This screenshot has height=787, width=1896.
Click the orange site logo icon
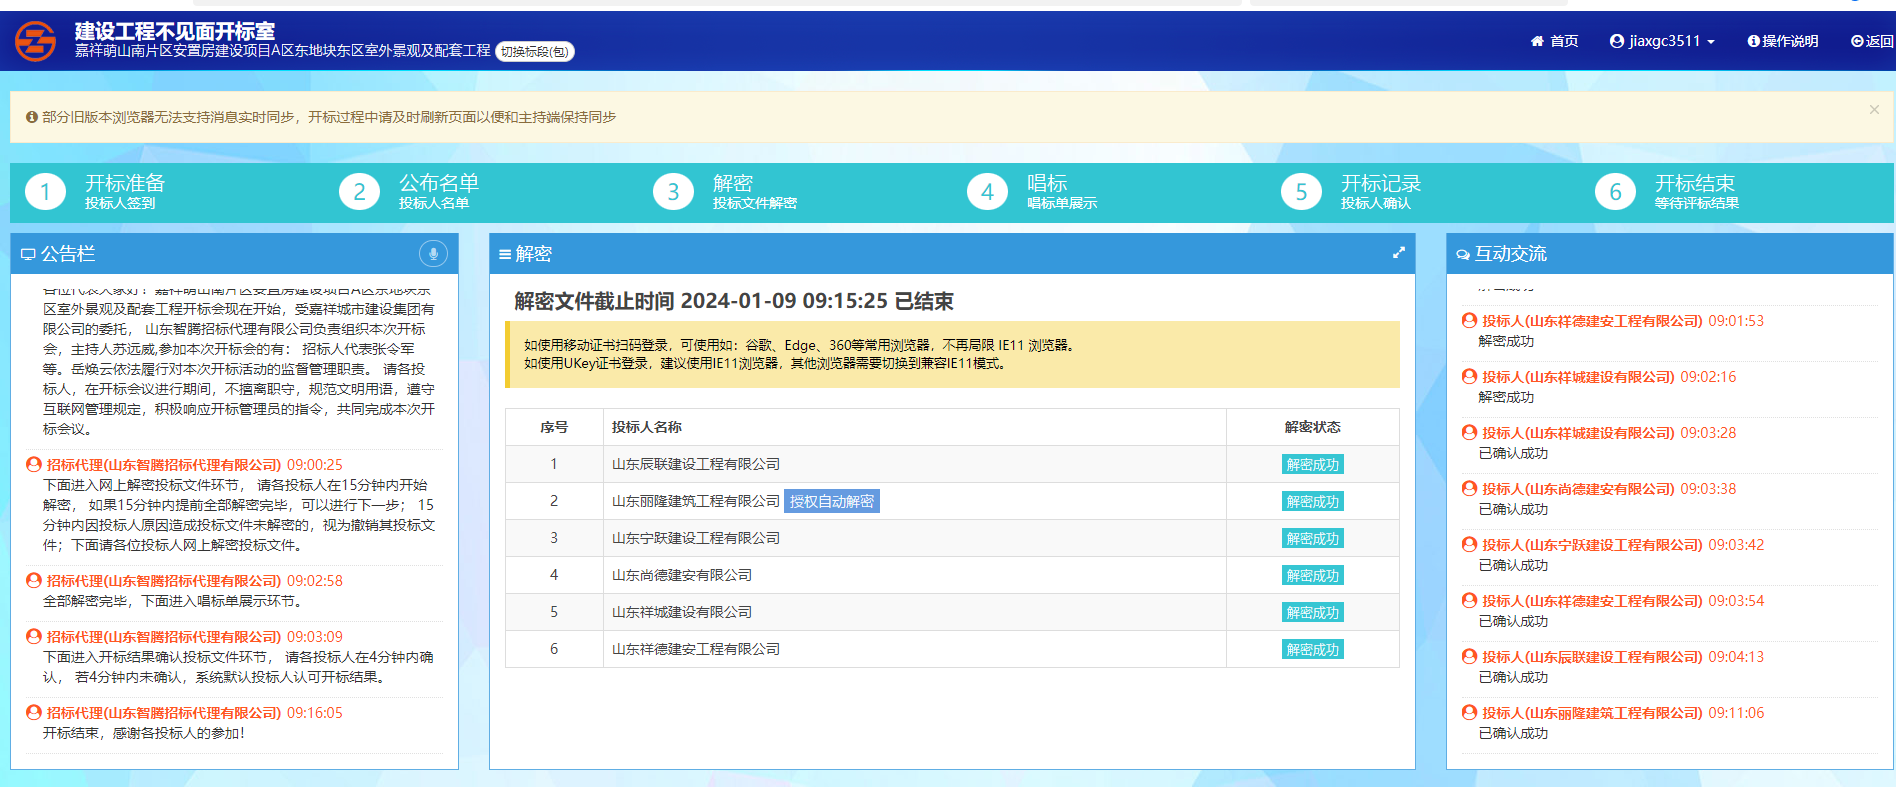36,41
